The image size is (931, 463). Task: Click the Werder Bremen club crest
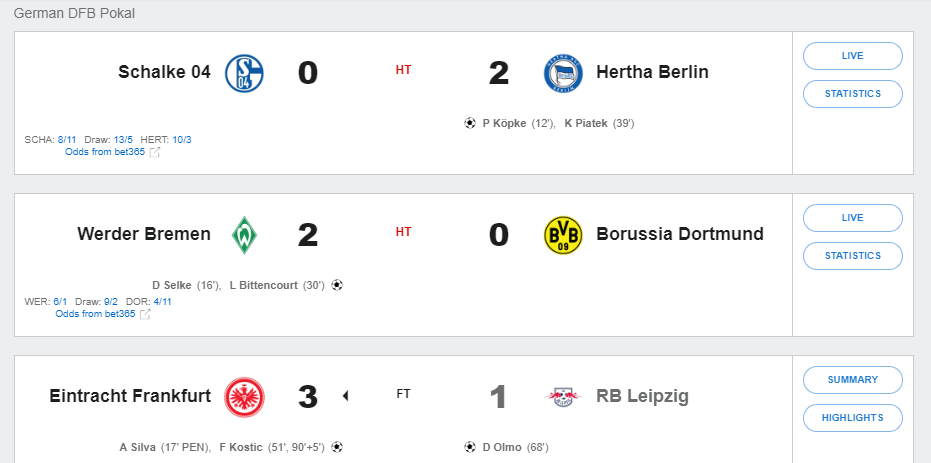click(x=244, y=235)
